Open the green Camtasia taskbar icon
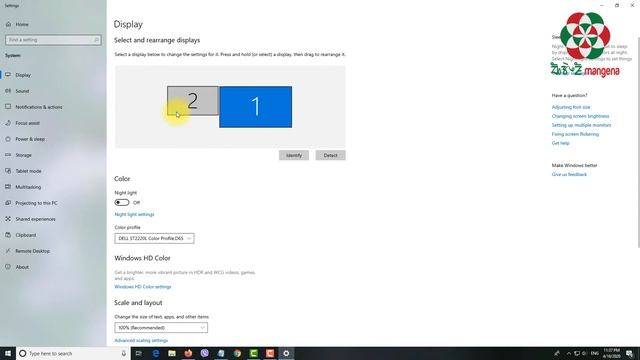Screen dimensions: 640x360 (x=253, y=353)
